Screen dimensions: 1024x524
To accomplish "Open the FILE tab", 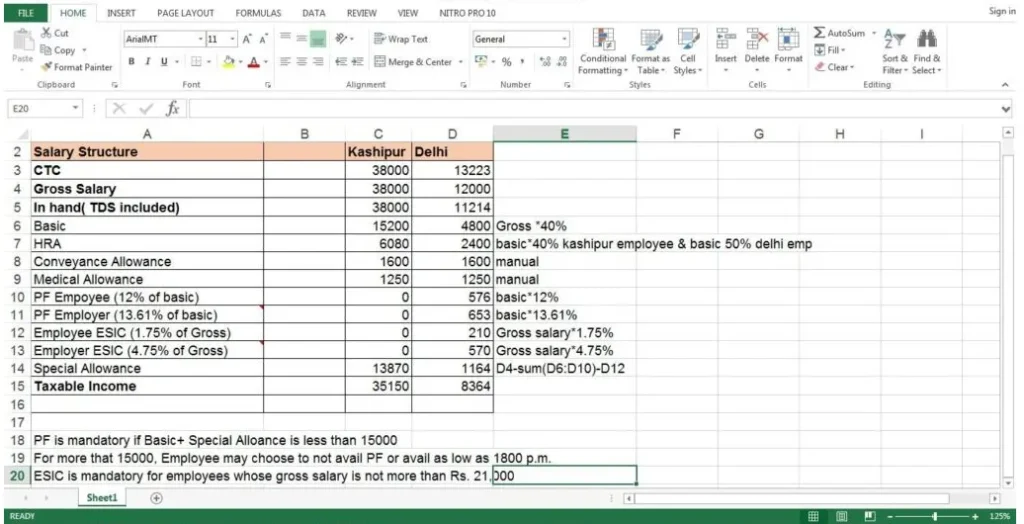I will coord(26,13).
